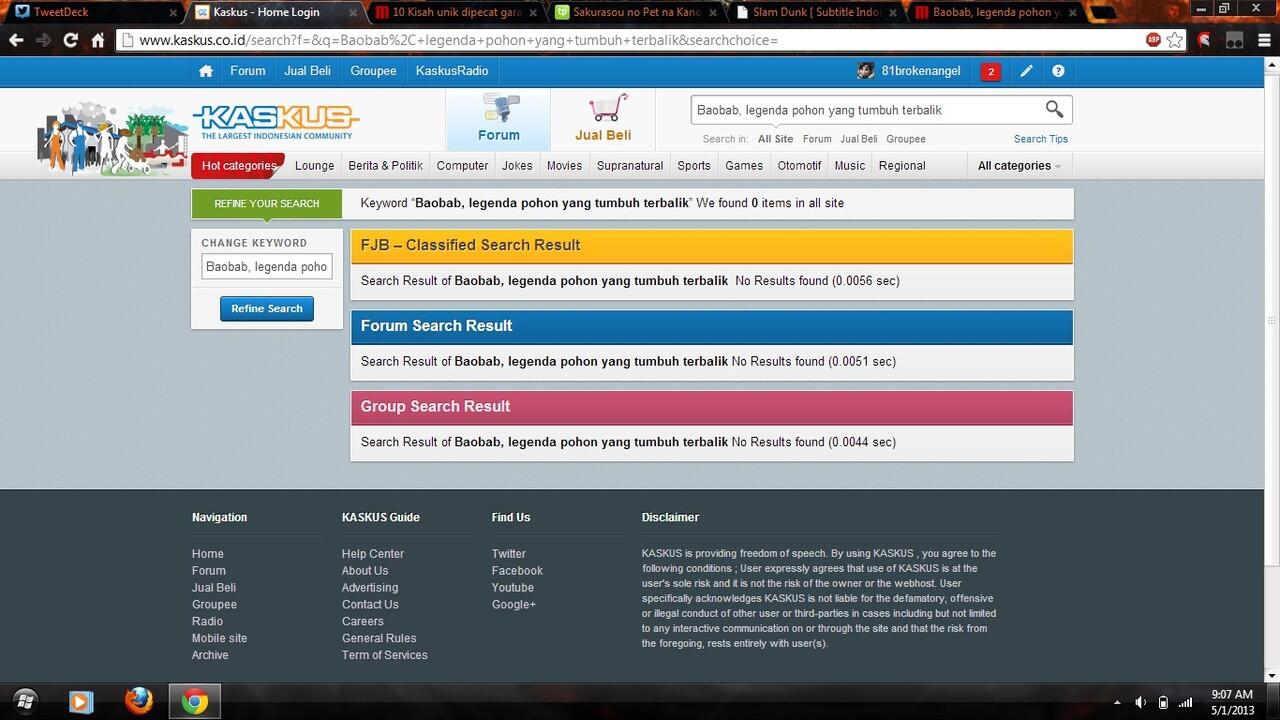Click the REFINE YOUR SEARCH header
The image size is (1280, 720).
pyautogui.click(x=267, y=204)
